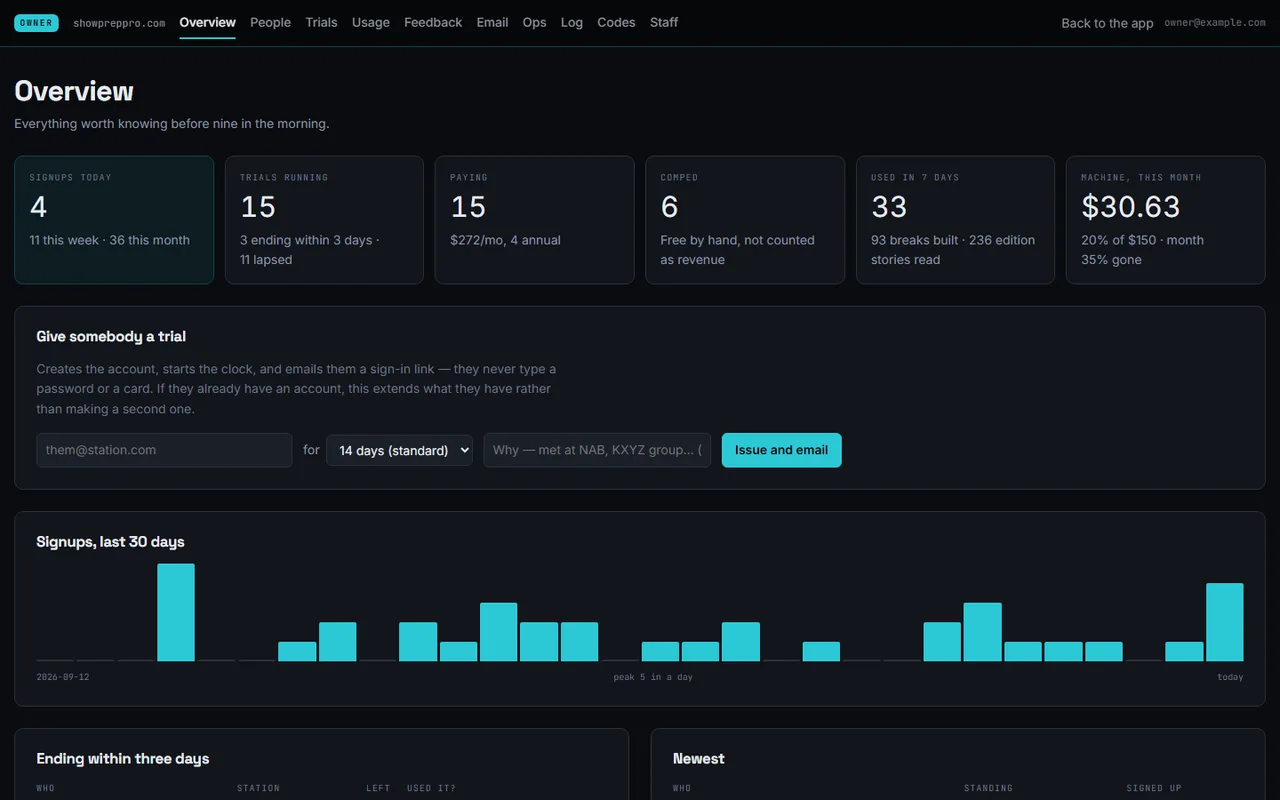Click the Newest panel heading
The width and height of the screenshot is (1280, 800).
coord(699,759)
